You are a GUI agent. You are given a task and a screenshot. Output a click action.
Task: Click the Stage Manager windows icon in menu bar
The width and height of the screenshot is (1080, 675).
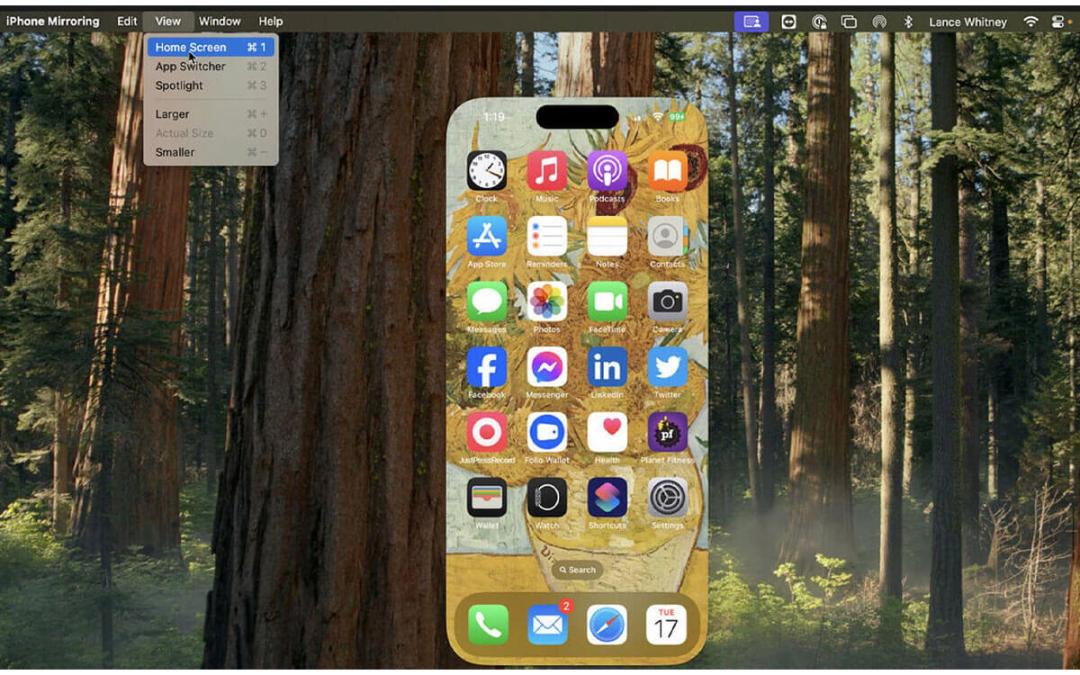tap(849, 22)
